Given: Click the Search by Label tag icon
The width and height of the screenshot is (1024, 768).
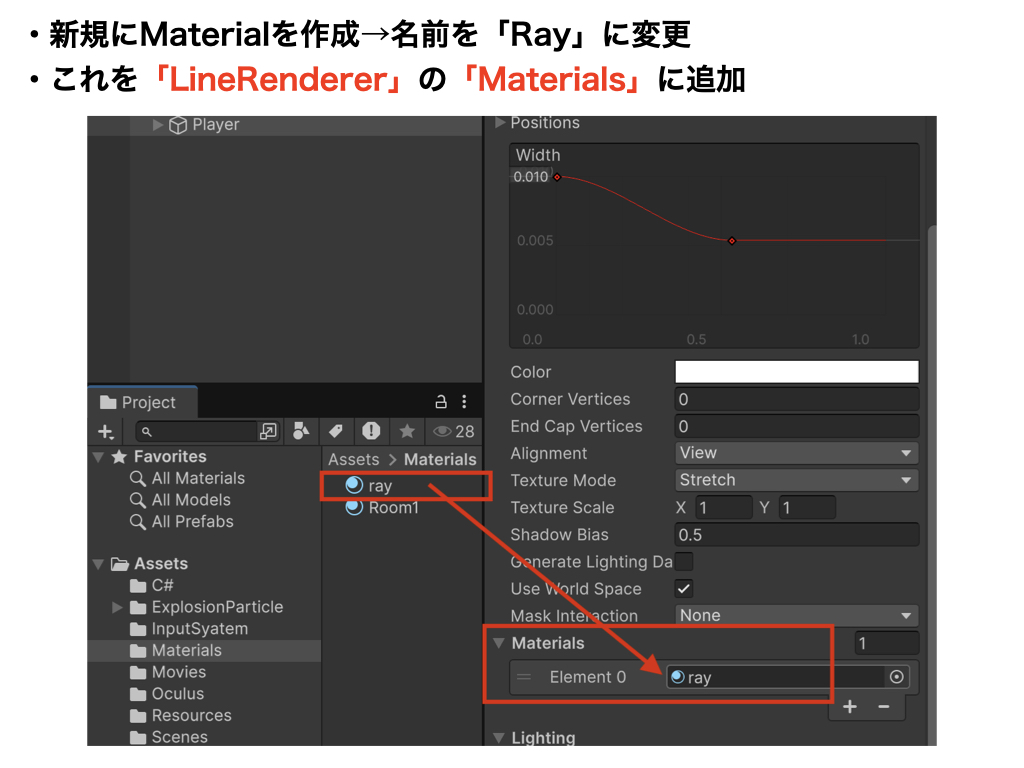Looking at the screenshot, I should pos(336,431).
